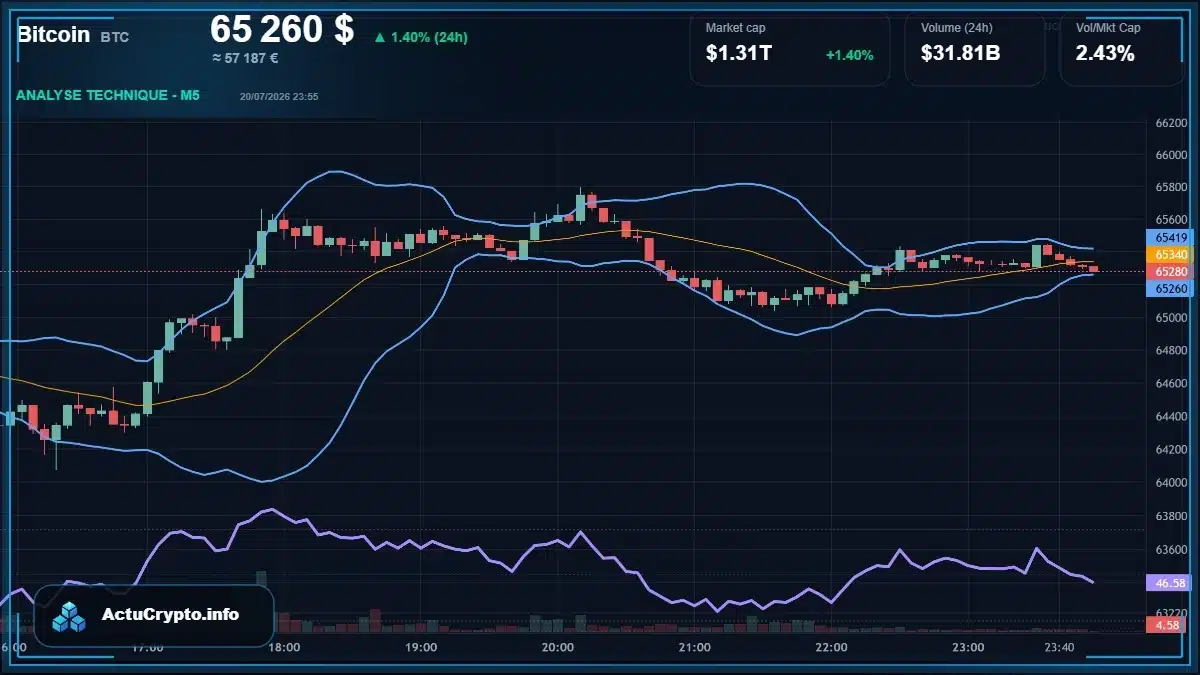The image size is (1200, 675).
Task: Click the 18:00 time axis label
Action: pos(284,647)
